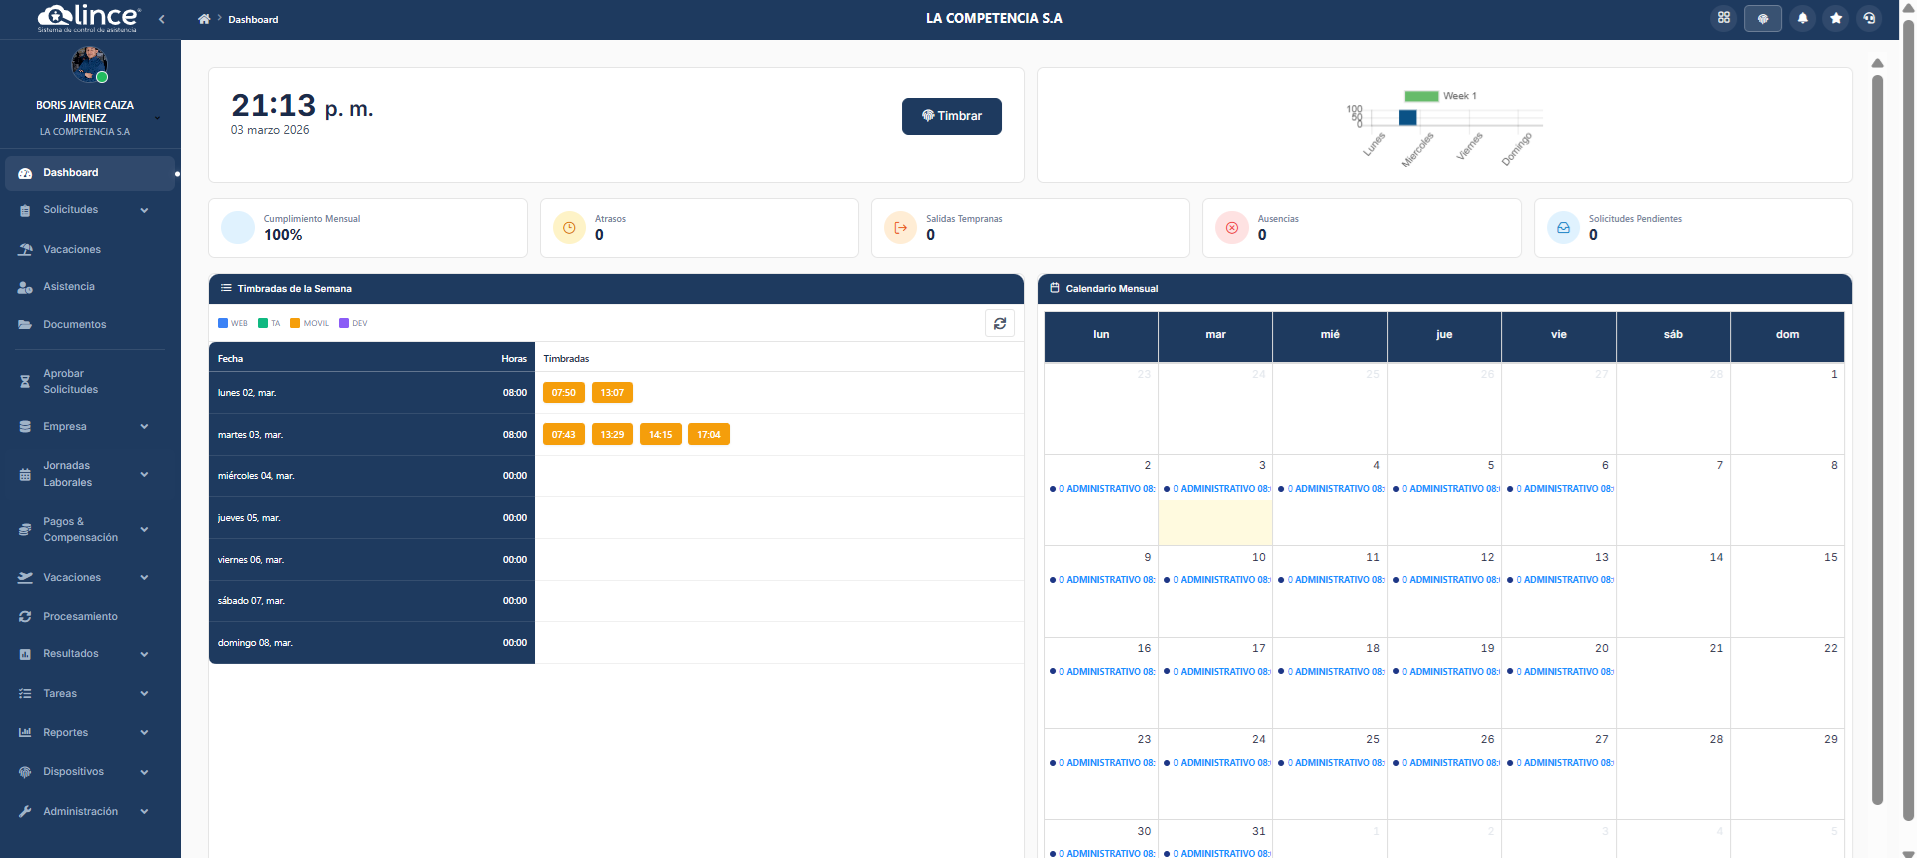
Task: Click the favorites star icon
Action: 1836,18
